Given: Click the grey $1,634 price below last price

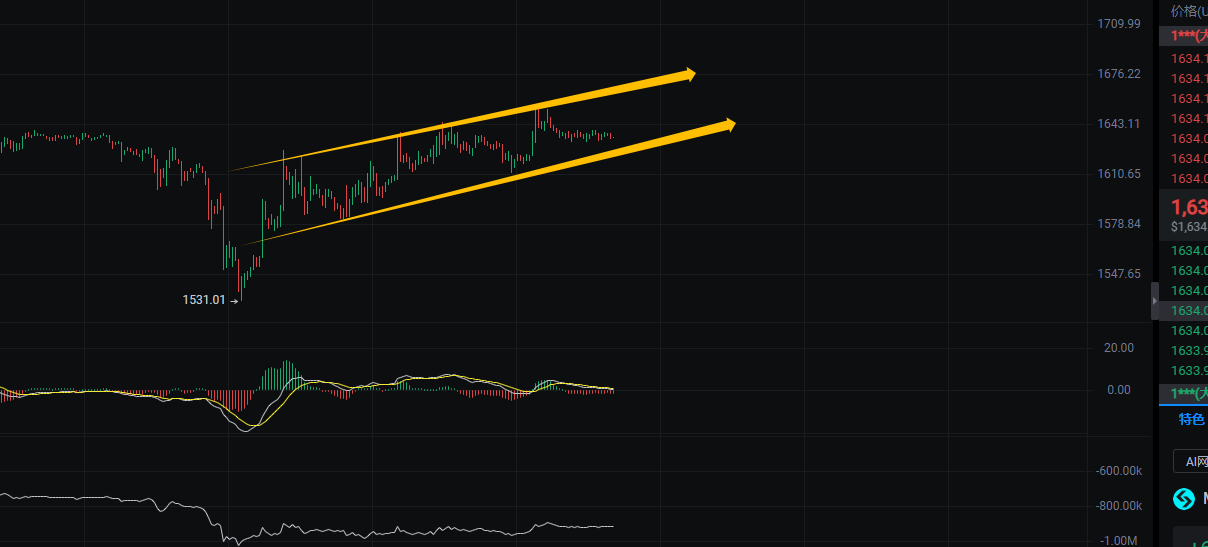Looking at the screenshot, I should [x=1189, y=227].
